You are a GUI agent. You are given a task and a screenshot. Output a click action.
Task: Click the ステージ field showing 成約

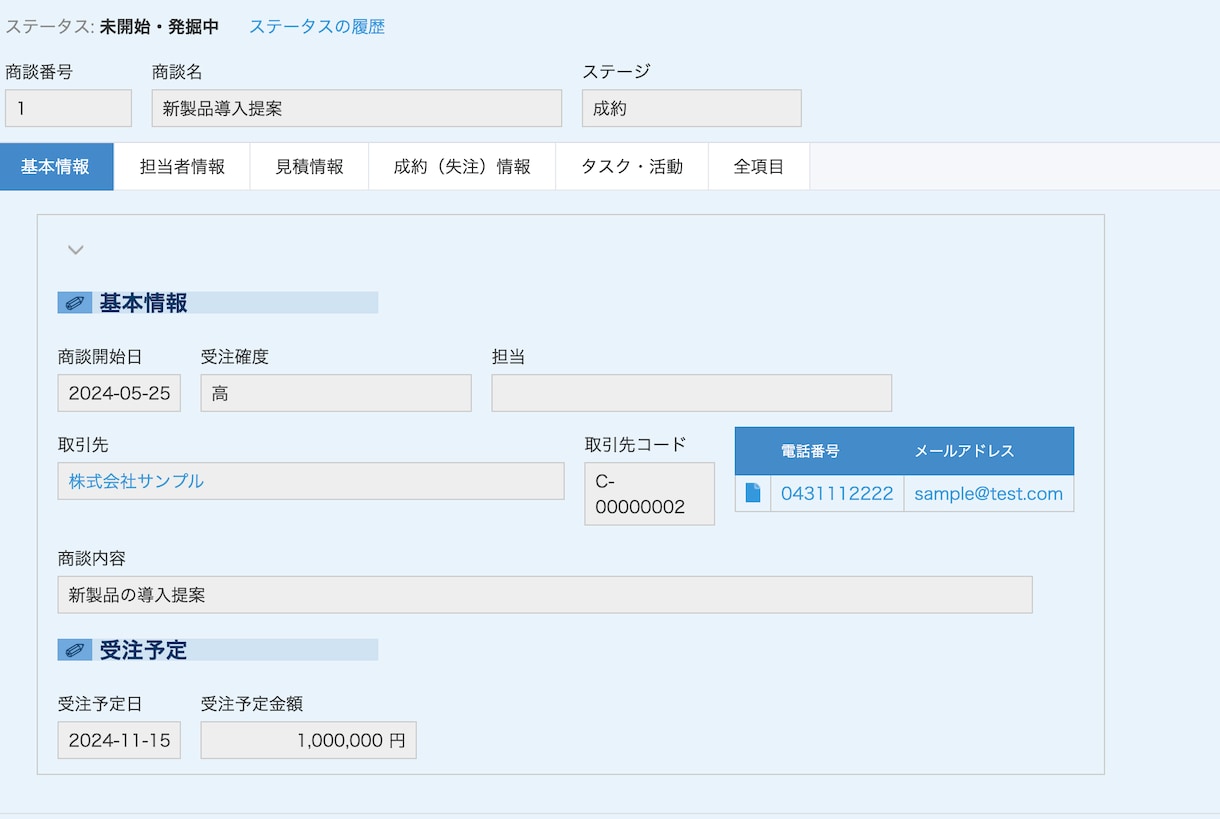pos(692,108)
